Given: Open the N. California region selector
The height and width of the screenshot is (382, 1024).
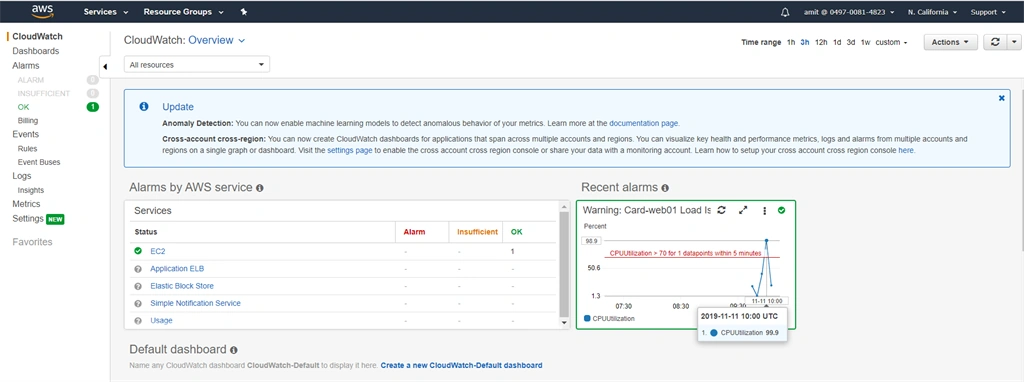Looking at the screenshot, I should [x=933, y=12].
